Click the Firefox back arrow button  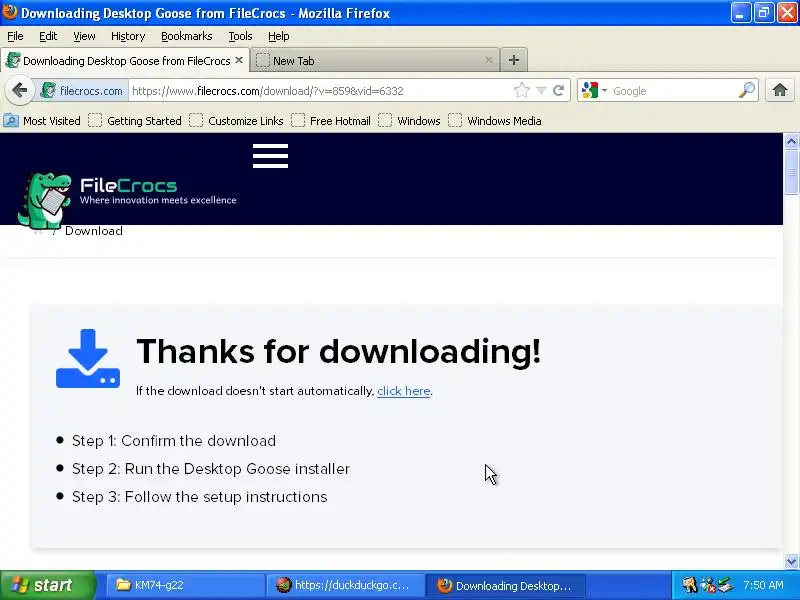(19, 90)
